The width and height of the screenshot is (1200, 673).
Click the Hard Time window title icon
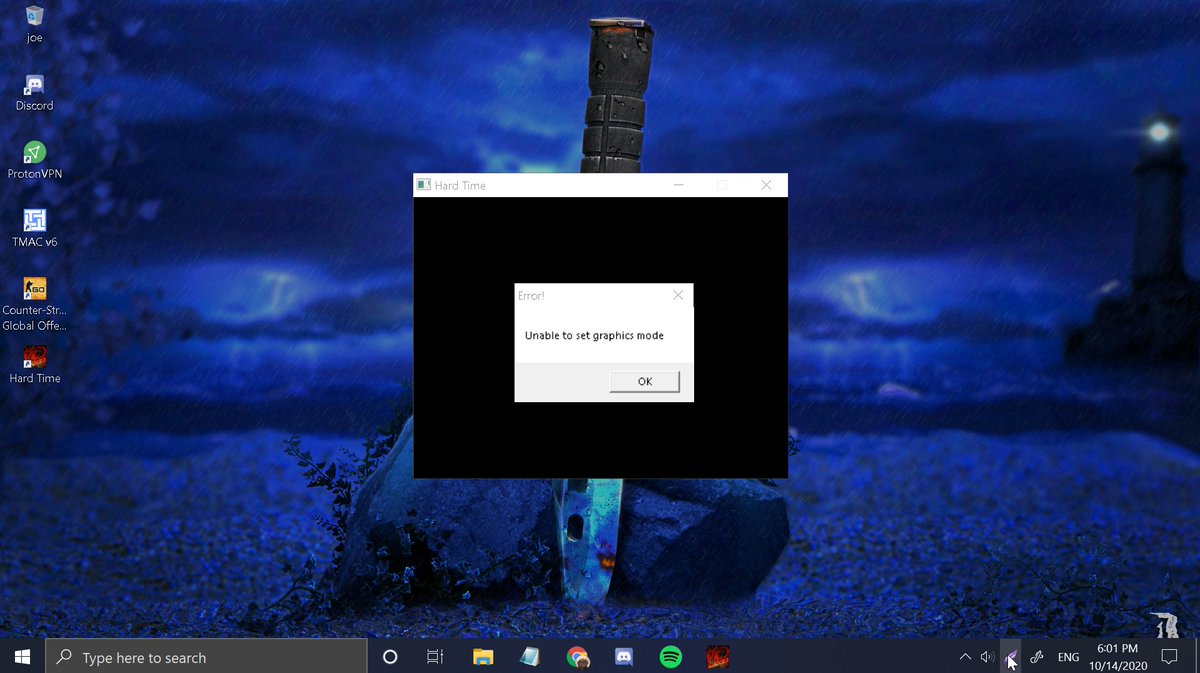424,185
